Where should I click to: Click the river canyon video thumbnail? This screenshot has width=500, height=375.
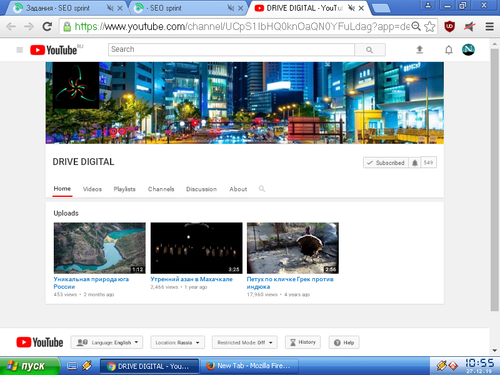(100, 248)
